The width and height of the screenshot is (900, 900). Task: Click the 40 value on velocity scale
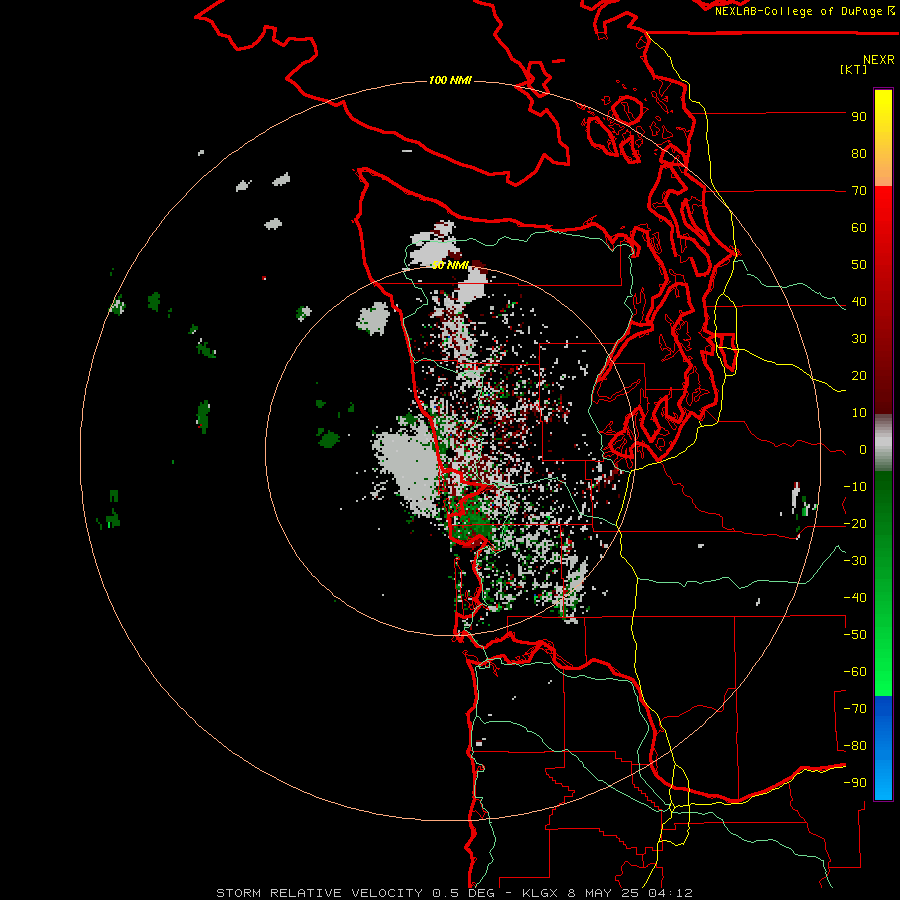point(859,302)
